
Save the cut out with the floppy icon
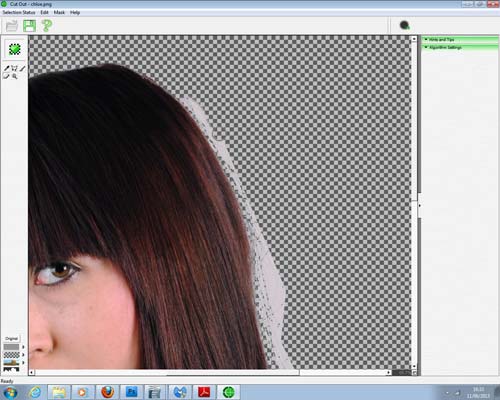pos(29,26)
